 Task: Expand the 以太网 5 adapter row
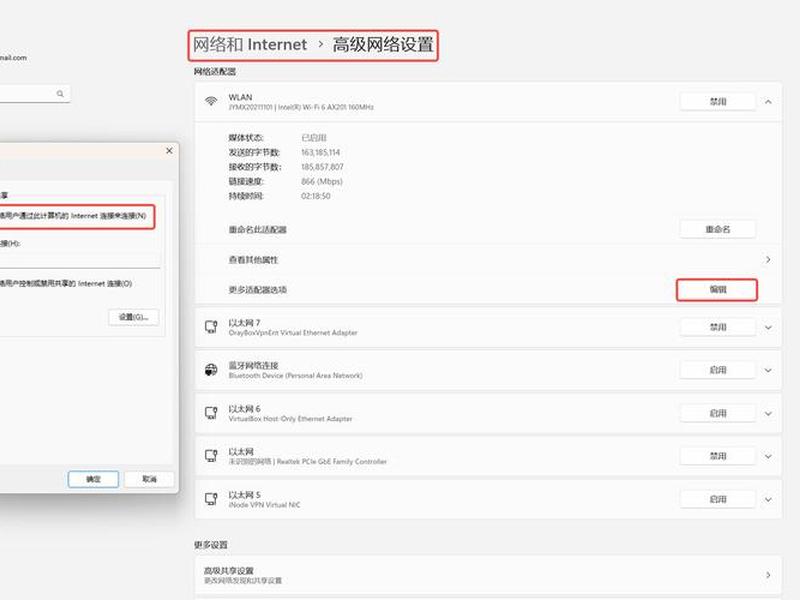768,499
